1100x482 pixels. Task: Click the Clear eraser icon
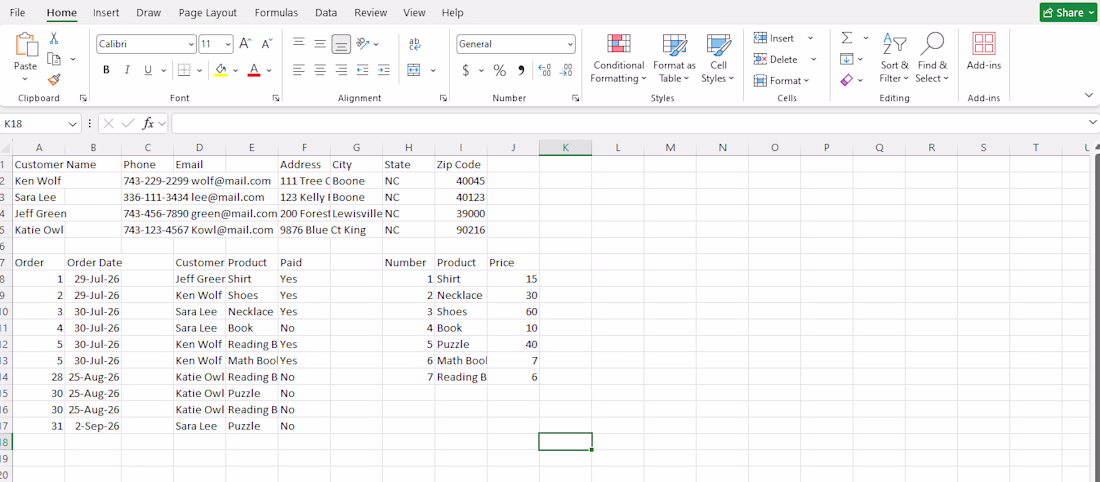coord(847,80)
